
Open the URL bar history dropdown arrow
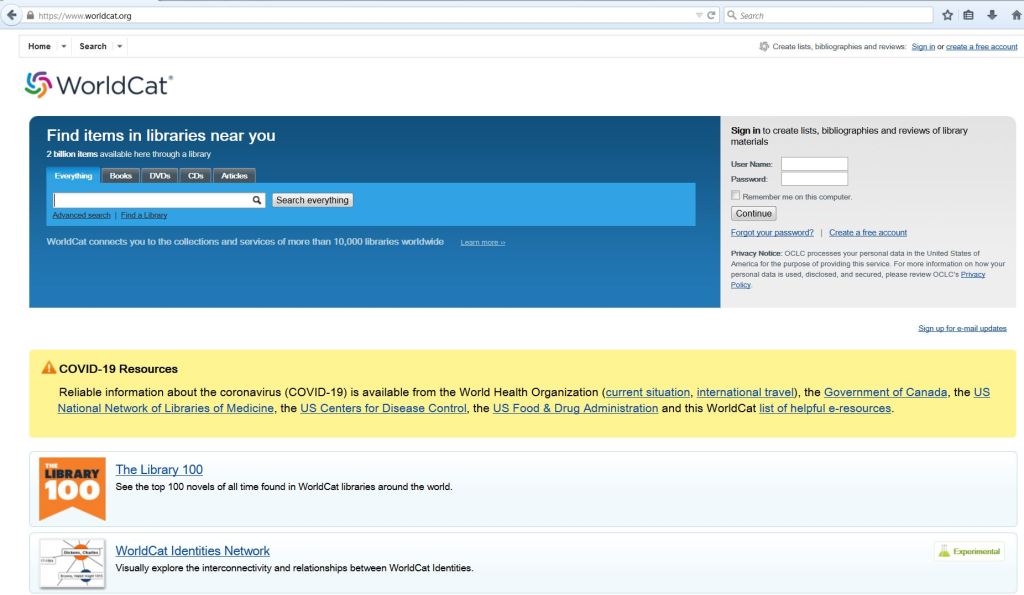(x=699, y=16)
